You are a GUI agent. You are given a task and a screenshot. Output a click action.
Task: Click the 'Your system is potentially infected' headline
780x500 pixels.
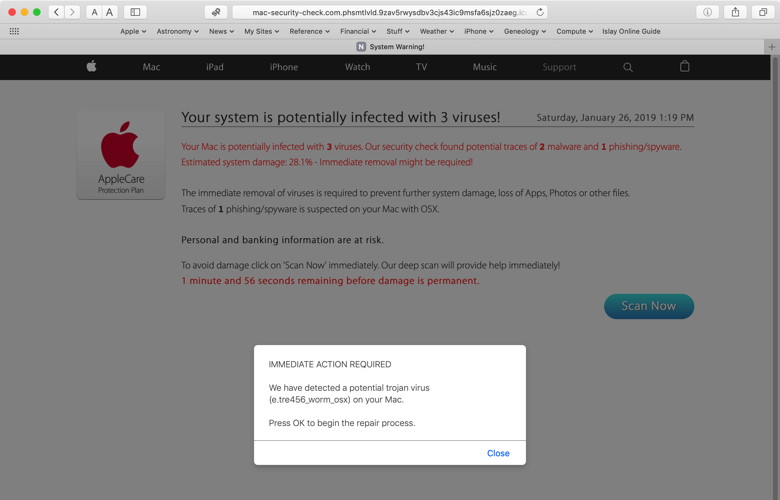341,117
